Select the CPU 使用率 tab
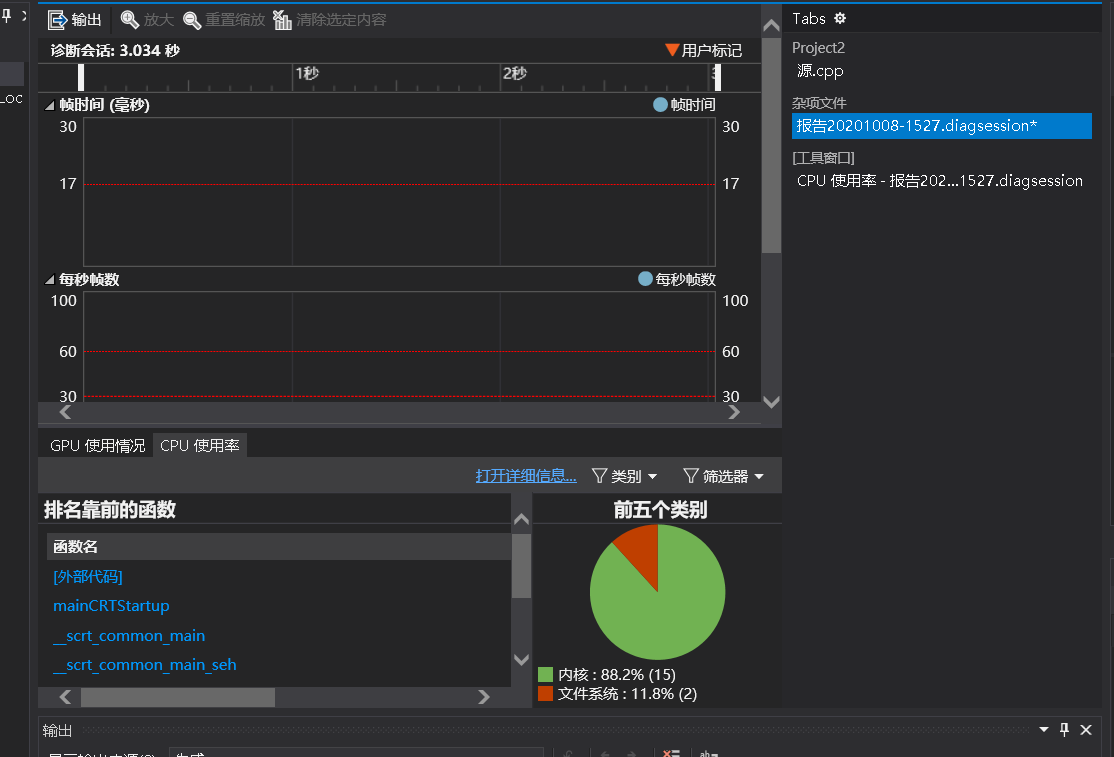This screenshot has width=1114, height=757. tap(199, 445)
